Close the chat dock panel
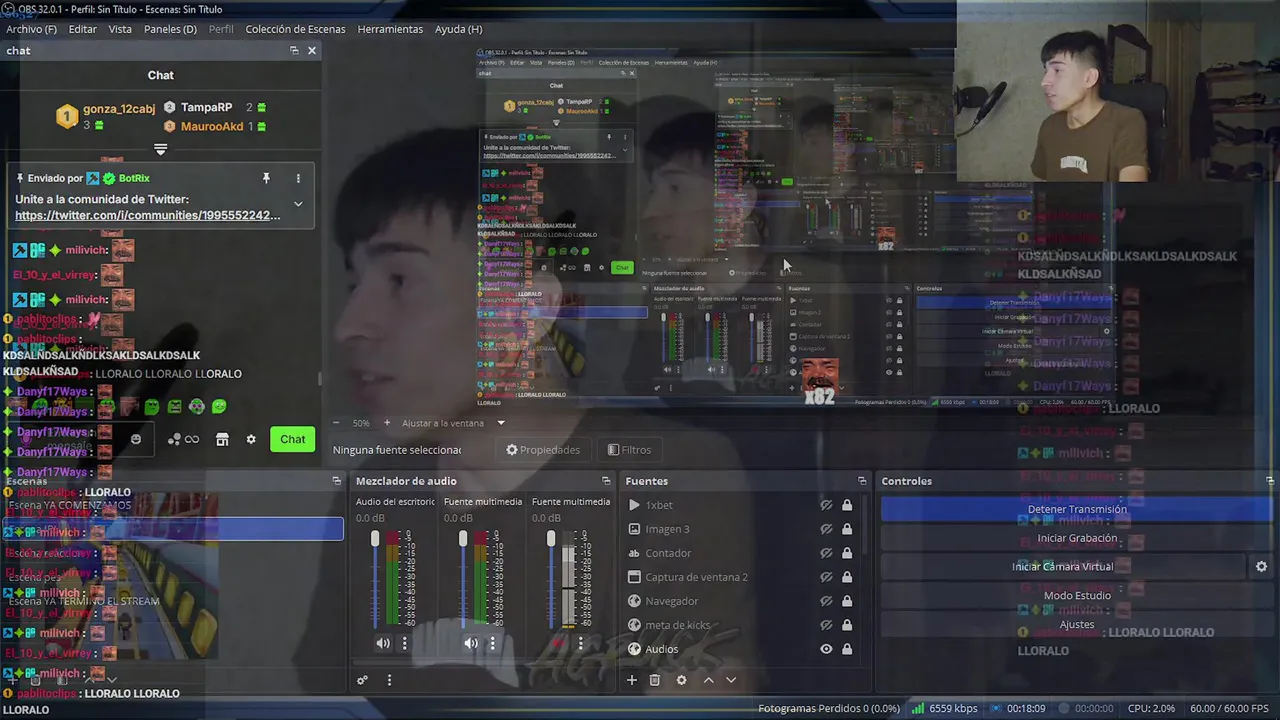 point(312,50)
